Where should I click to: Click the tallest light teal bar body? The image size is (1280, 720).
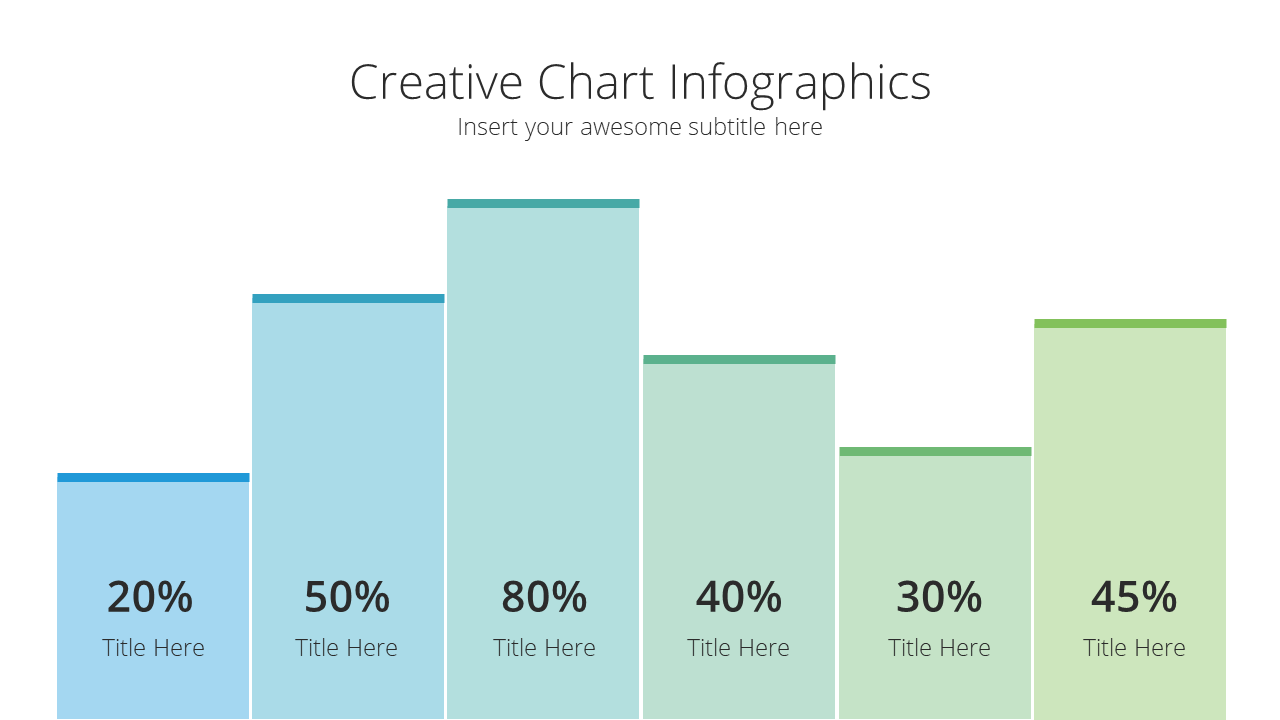543,463
